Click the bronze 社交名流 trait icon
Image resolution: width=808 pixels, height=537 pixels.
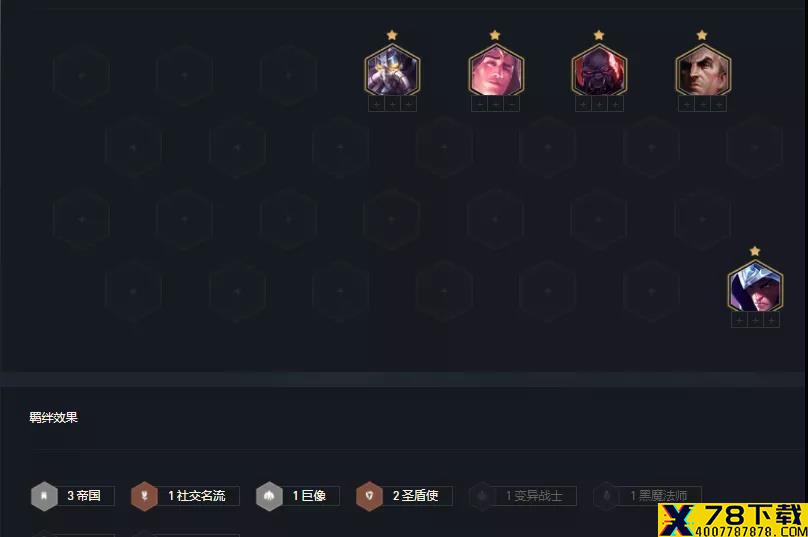144,496
